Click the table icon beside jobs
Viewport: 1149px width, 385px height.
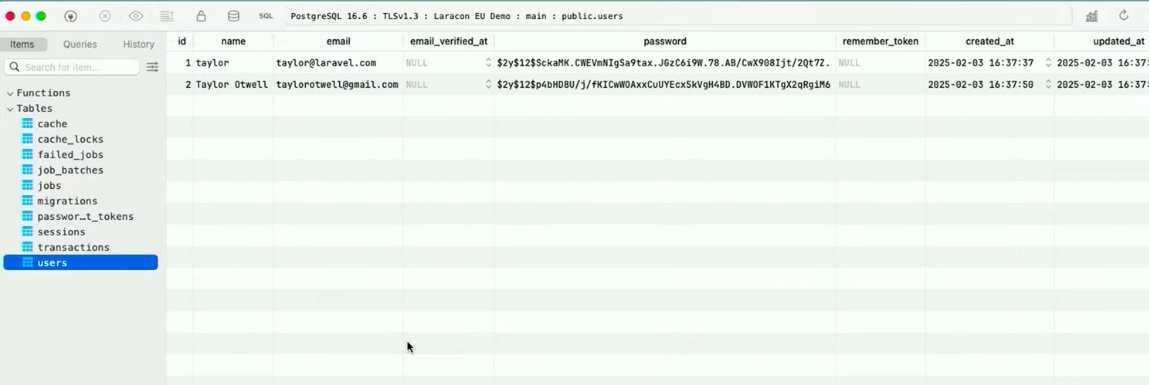[28, 186]
